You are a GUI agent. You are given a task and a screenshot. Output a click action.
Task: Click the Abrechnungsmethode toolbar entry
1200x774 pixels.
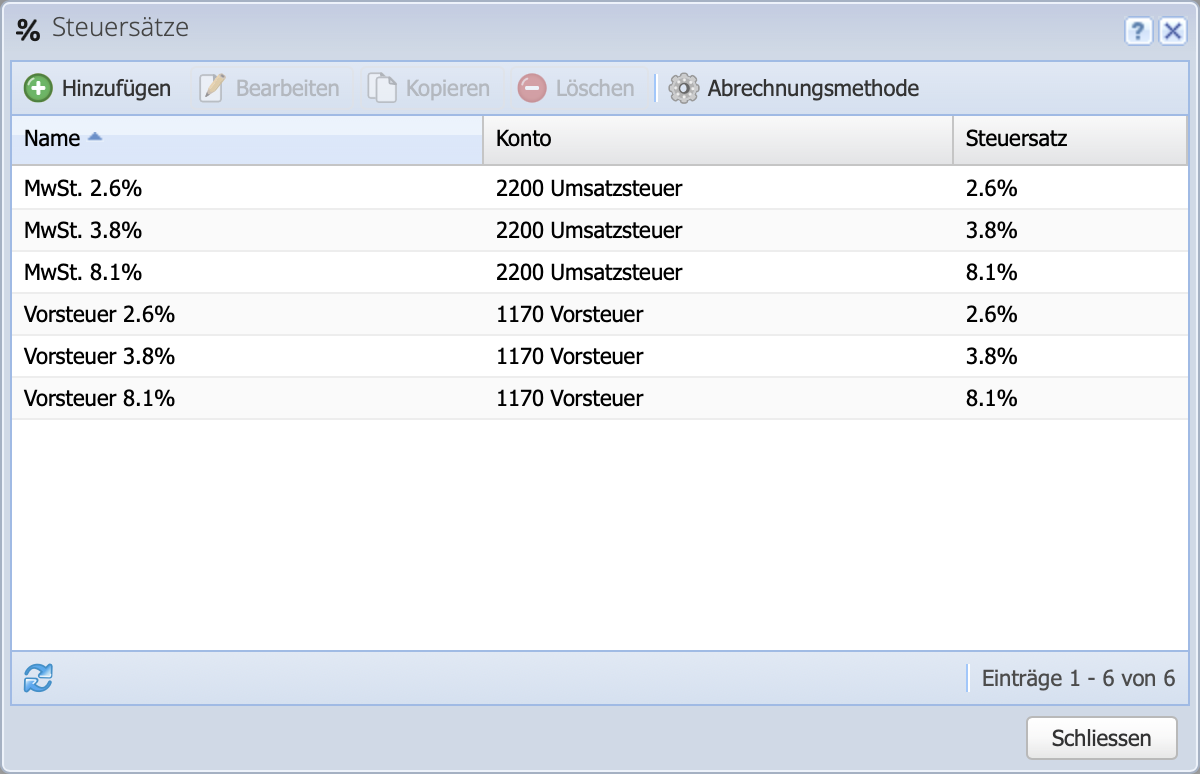(x=813, y=88)
